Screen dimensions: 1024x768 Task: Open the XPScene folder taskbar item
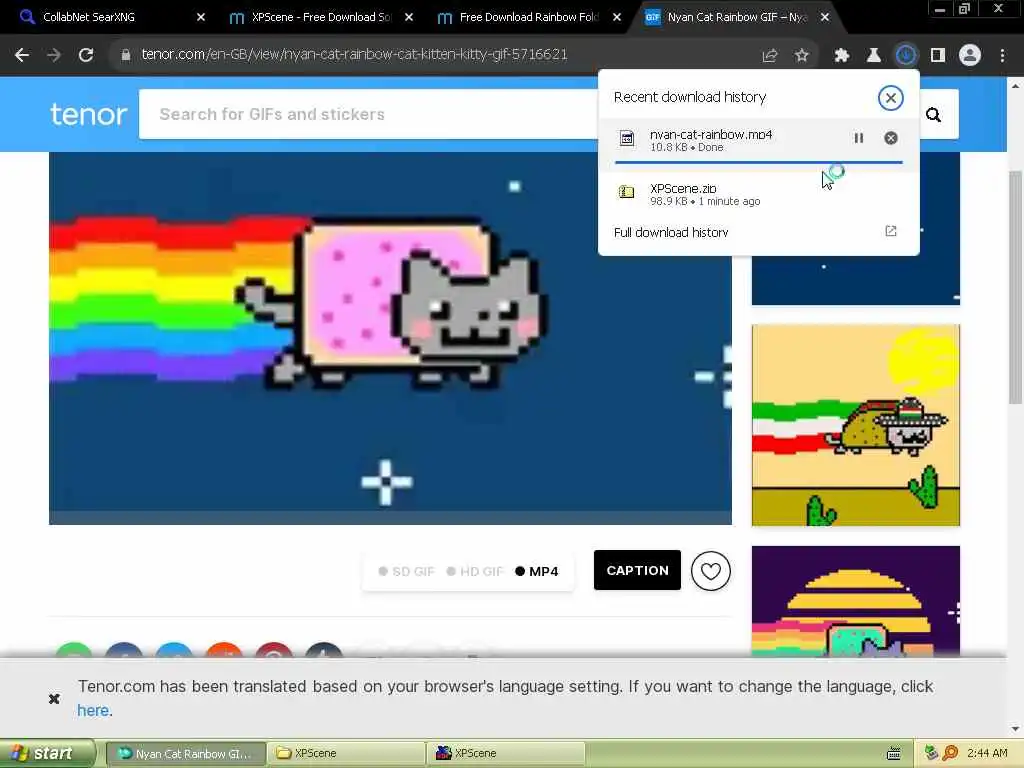coord(346,754)
